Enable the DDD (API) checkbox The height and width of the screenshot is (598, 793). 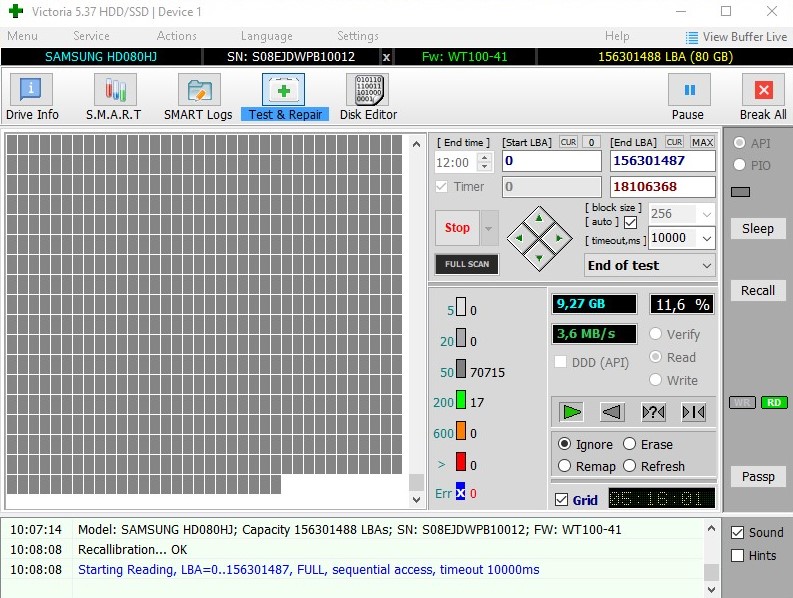coord(561,362)
